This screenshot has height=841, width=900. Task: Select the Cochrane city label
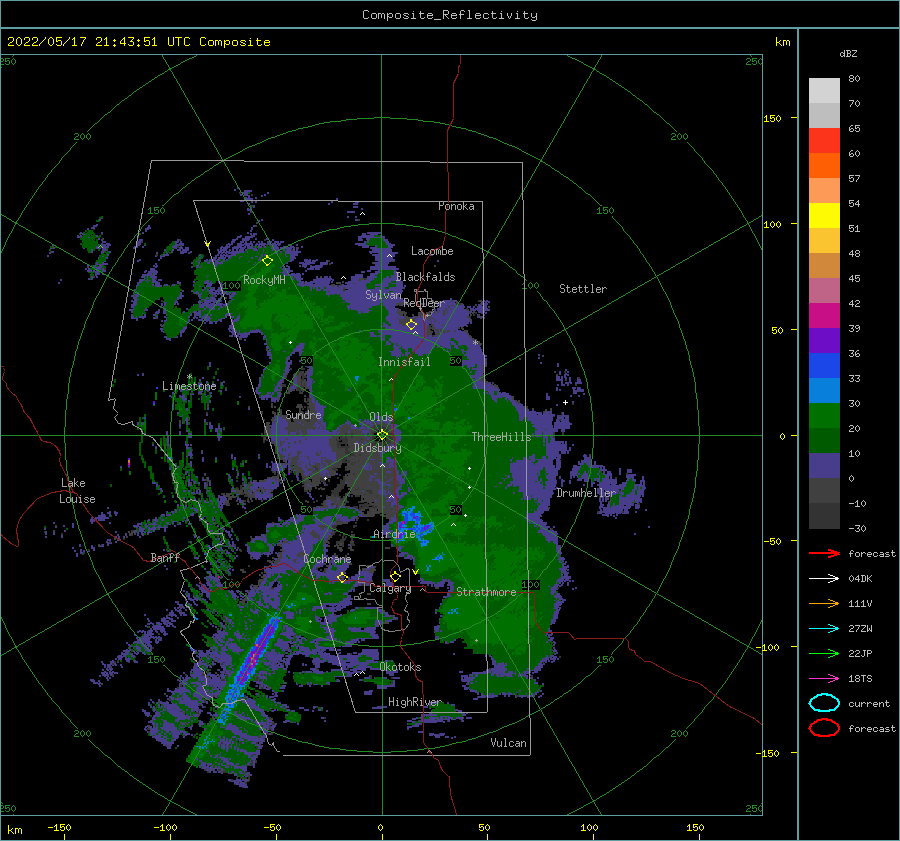coord(327,559)
